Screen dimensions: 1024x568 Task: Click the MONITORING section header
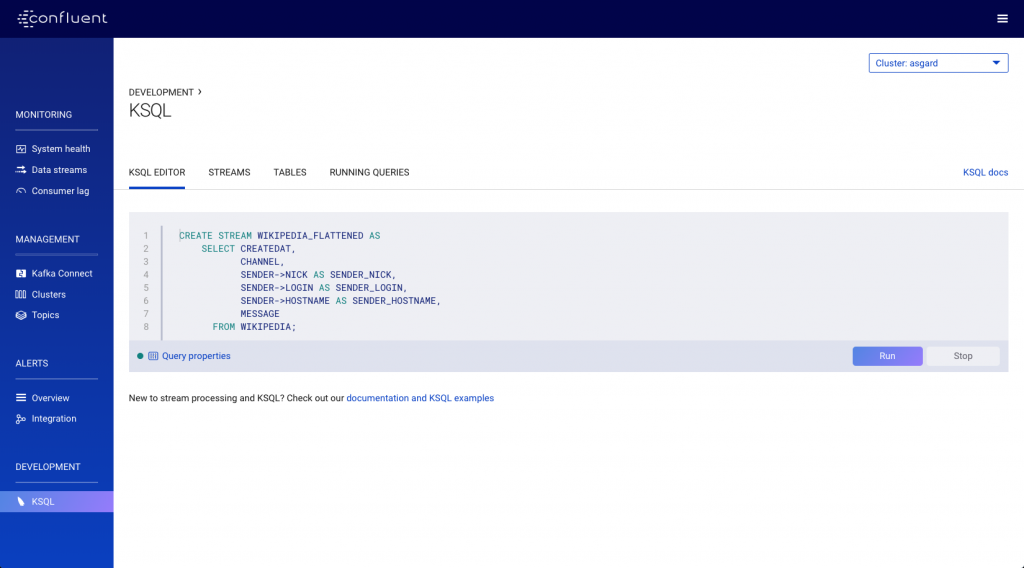[44, 114]
